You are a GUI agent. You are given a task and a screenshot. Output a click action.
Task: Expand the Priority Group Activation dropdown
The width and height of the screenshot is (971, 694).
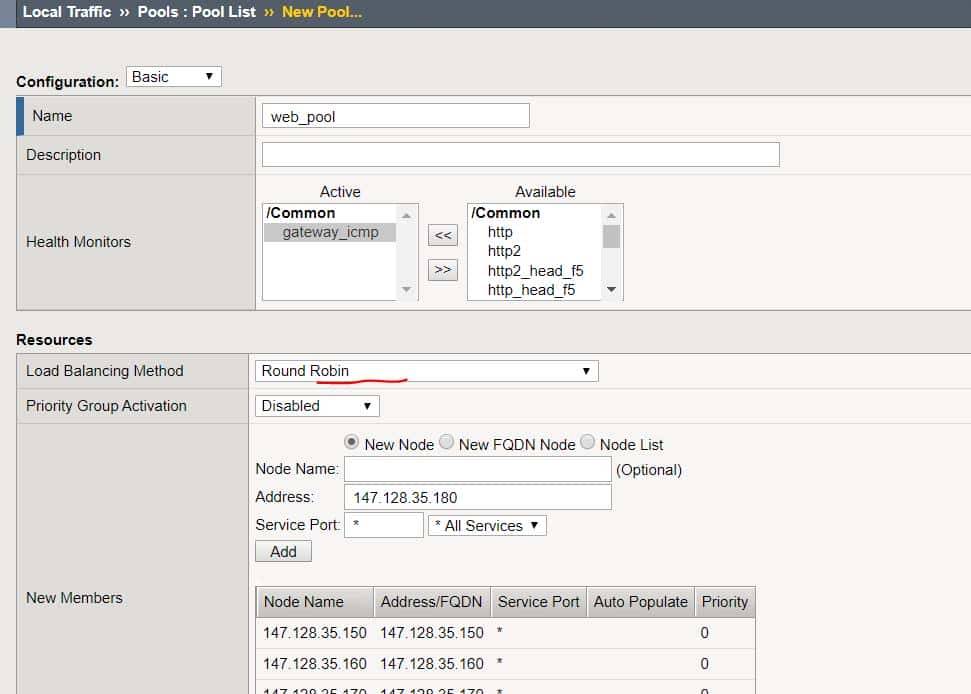[x=317, y=406]
